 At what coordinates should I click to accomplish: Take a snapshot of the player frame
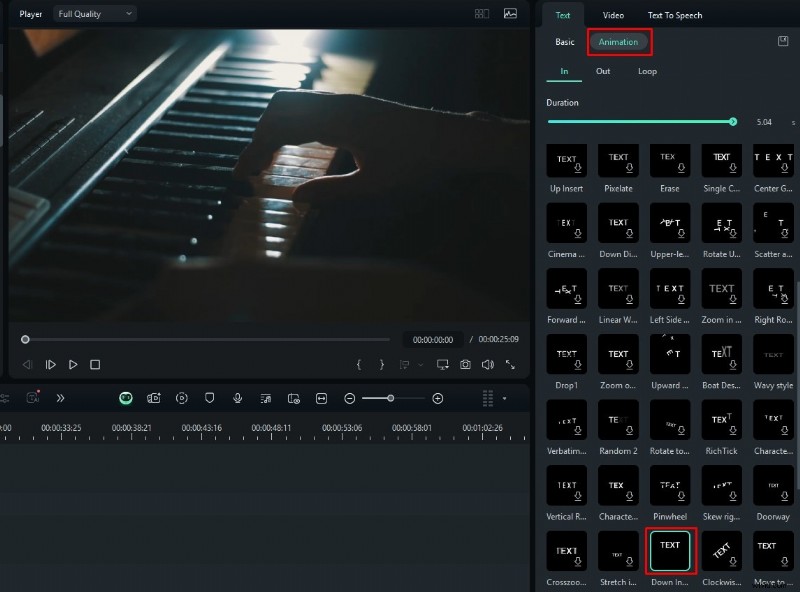(464, 365)
